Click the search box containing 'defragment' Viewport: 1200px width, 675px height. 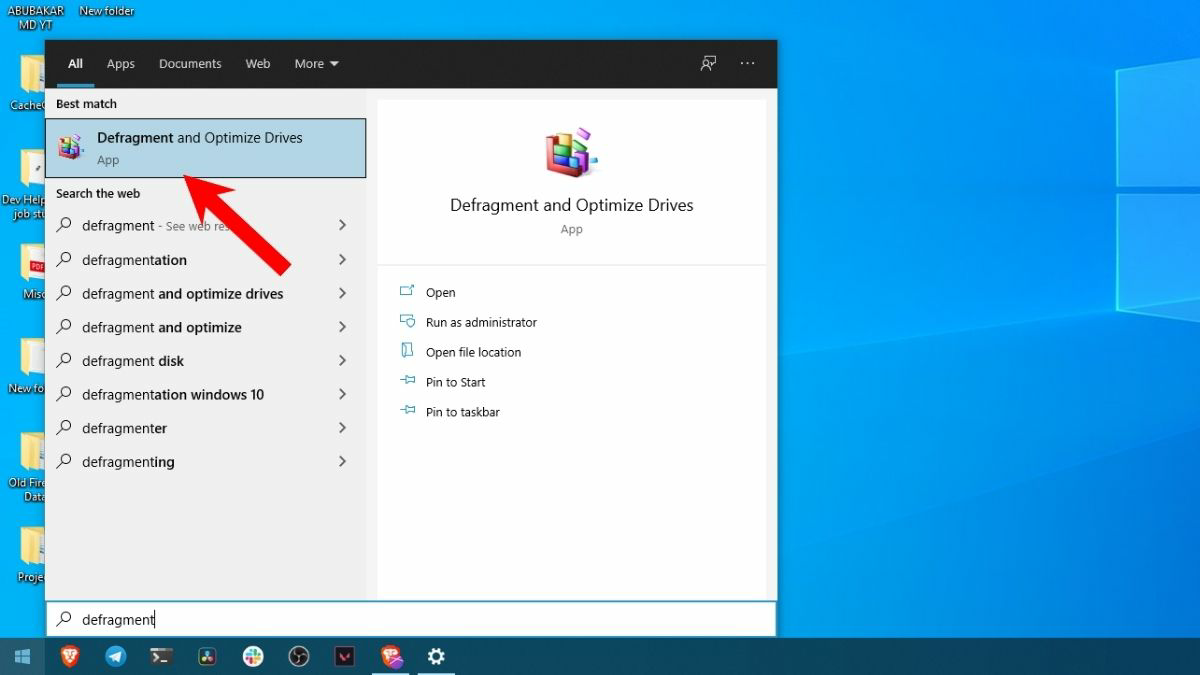click(411, 619)
